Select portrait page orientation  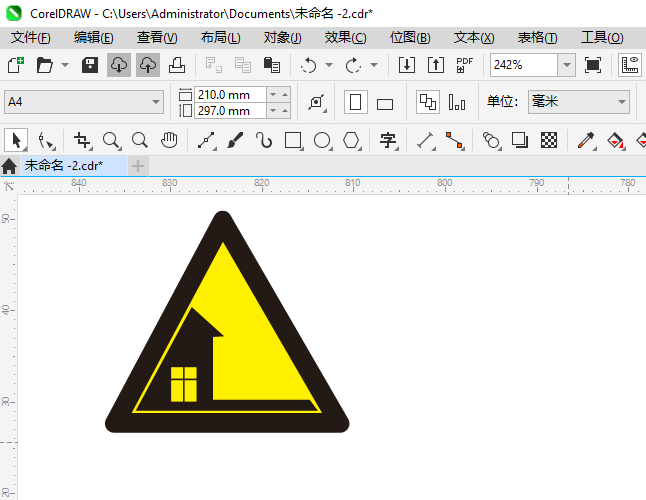coord(356,102)
